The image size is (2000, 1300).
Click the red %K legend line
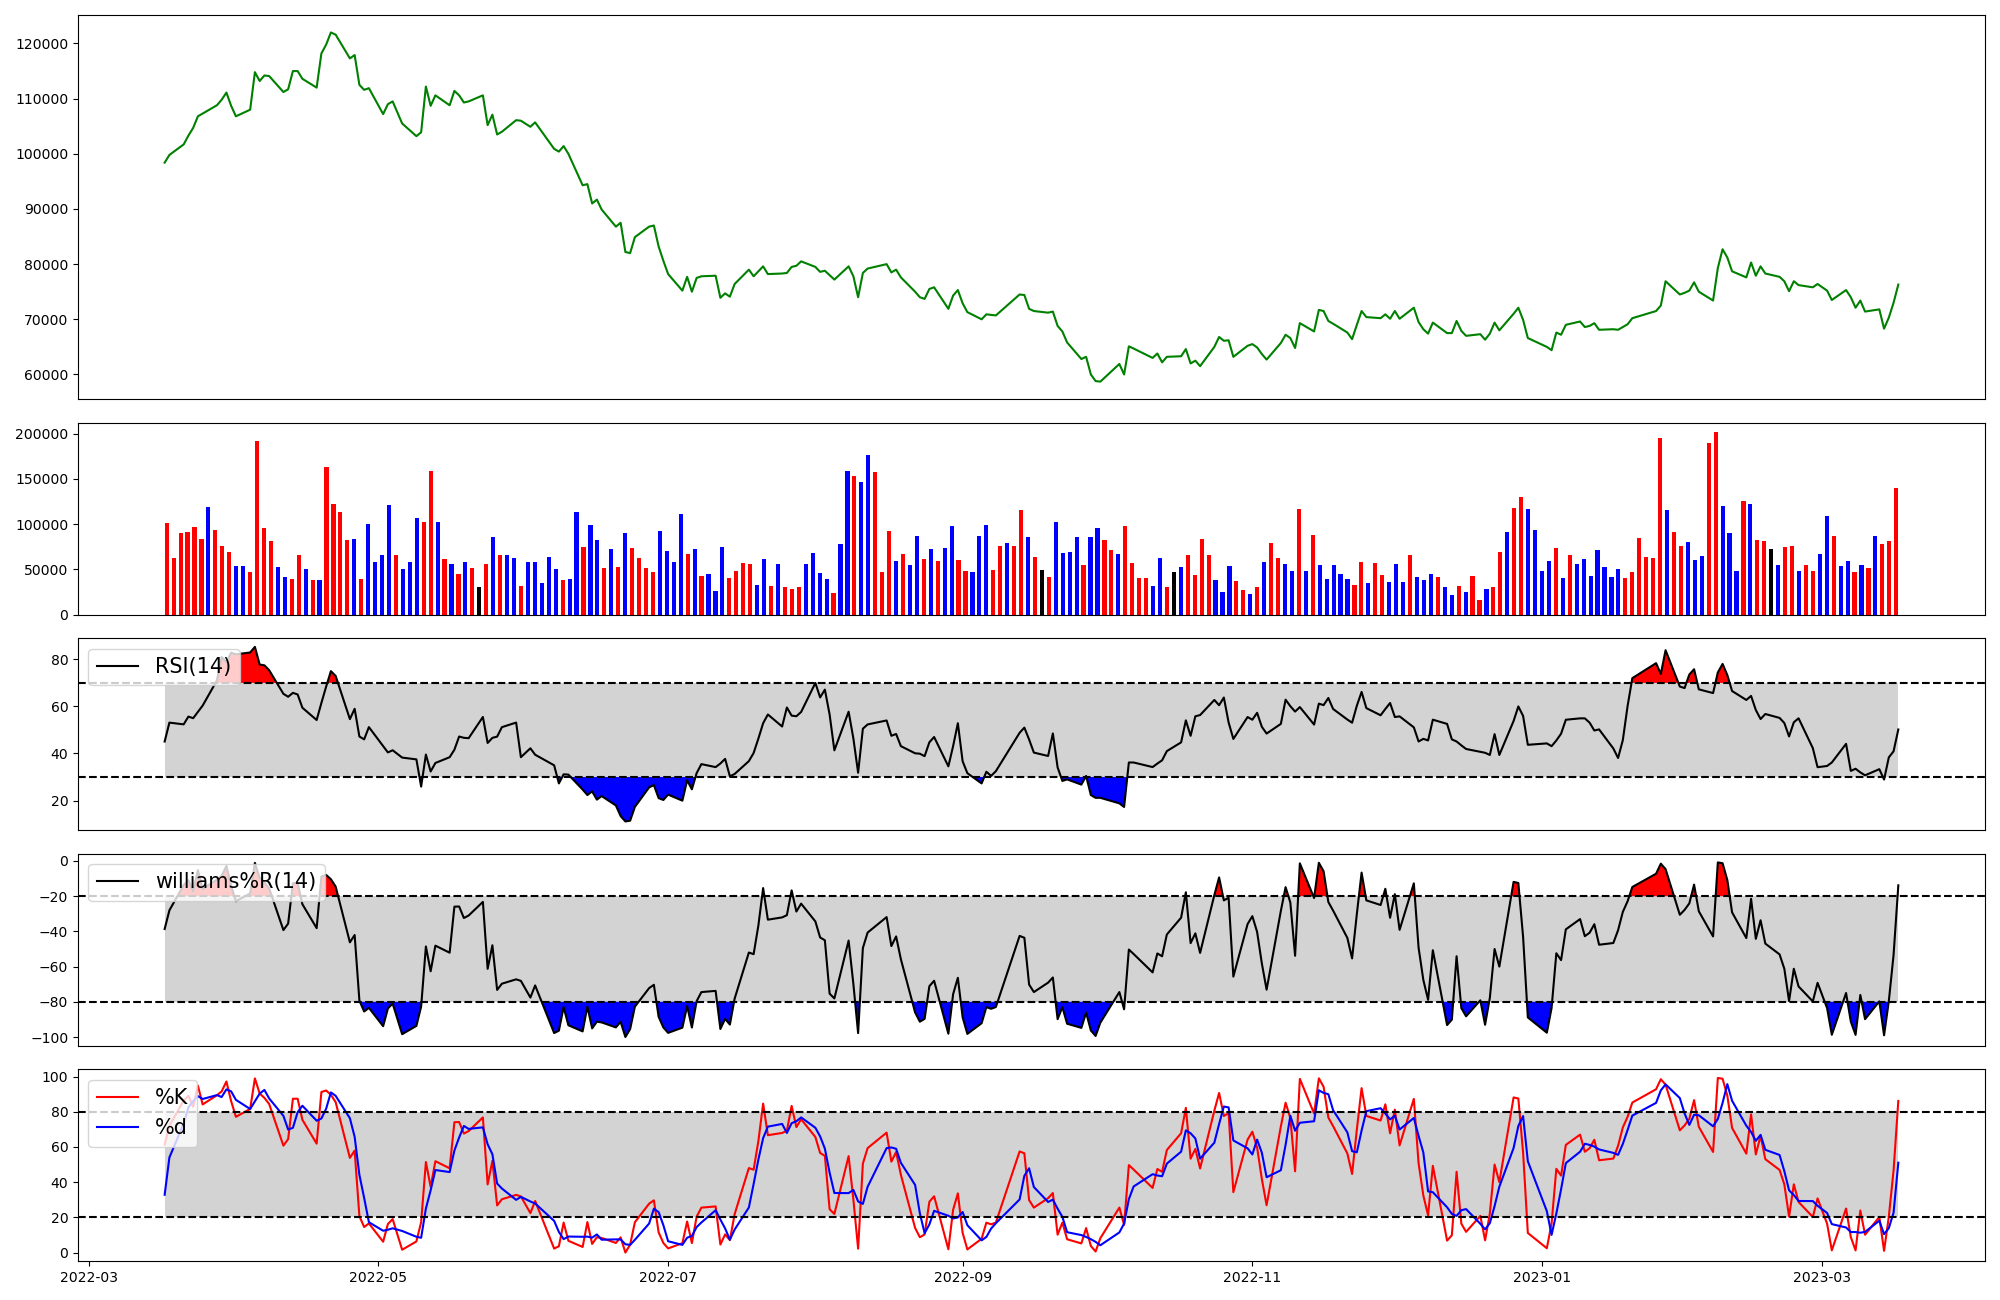point(116,1097)
